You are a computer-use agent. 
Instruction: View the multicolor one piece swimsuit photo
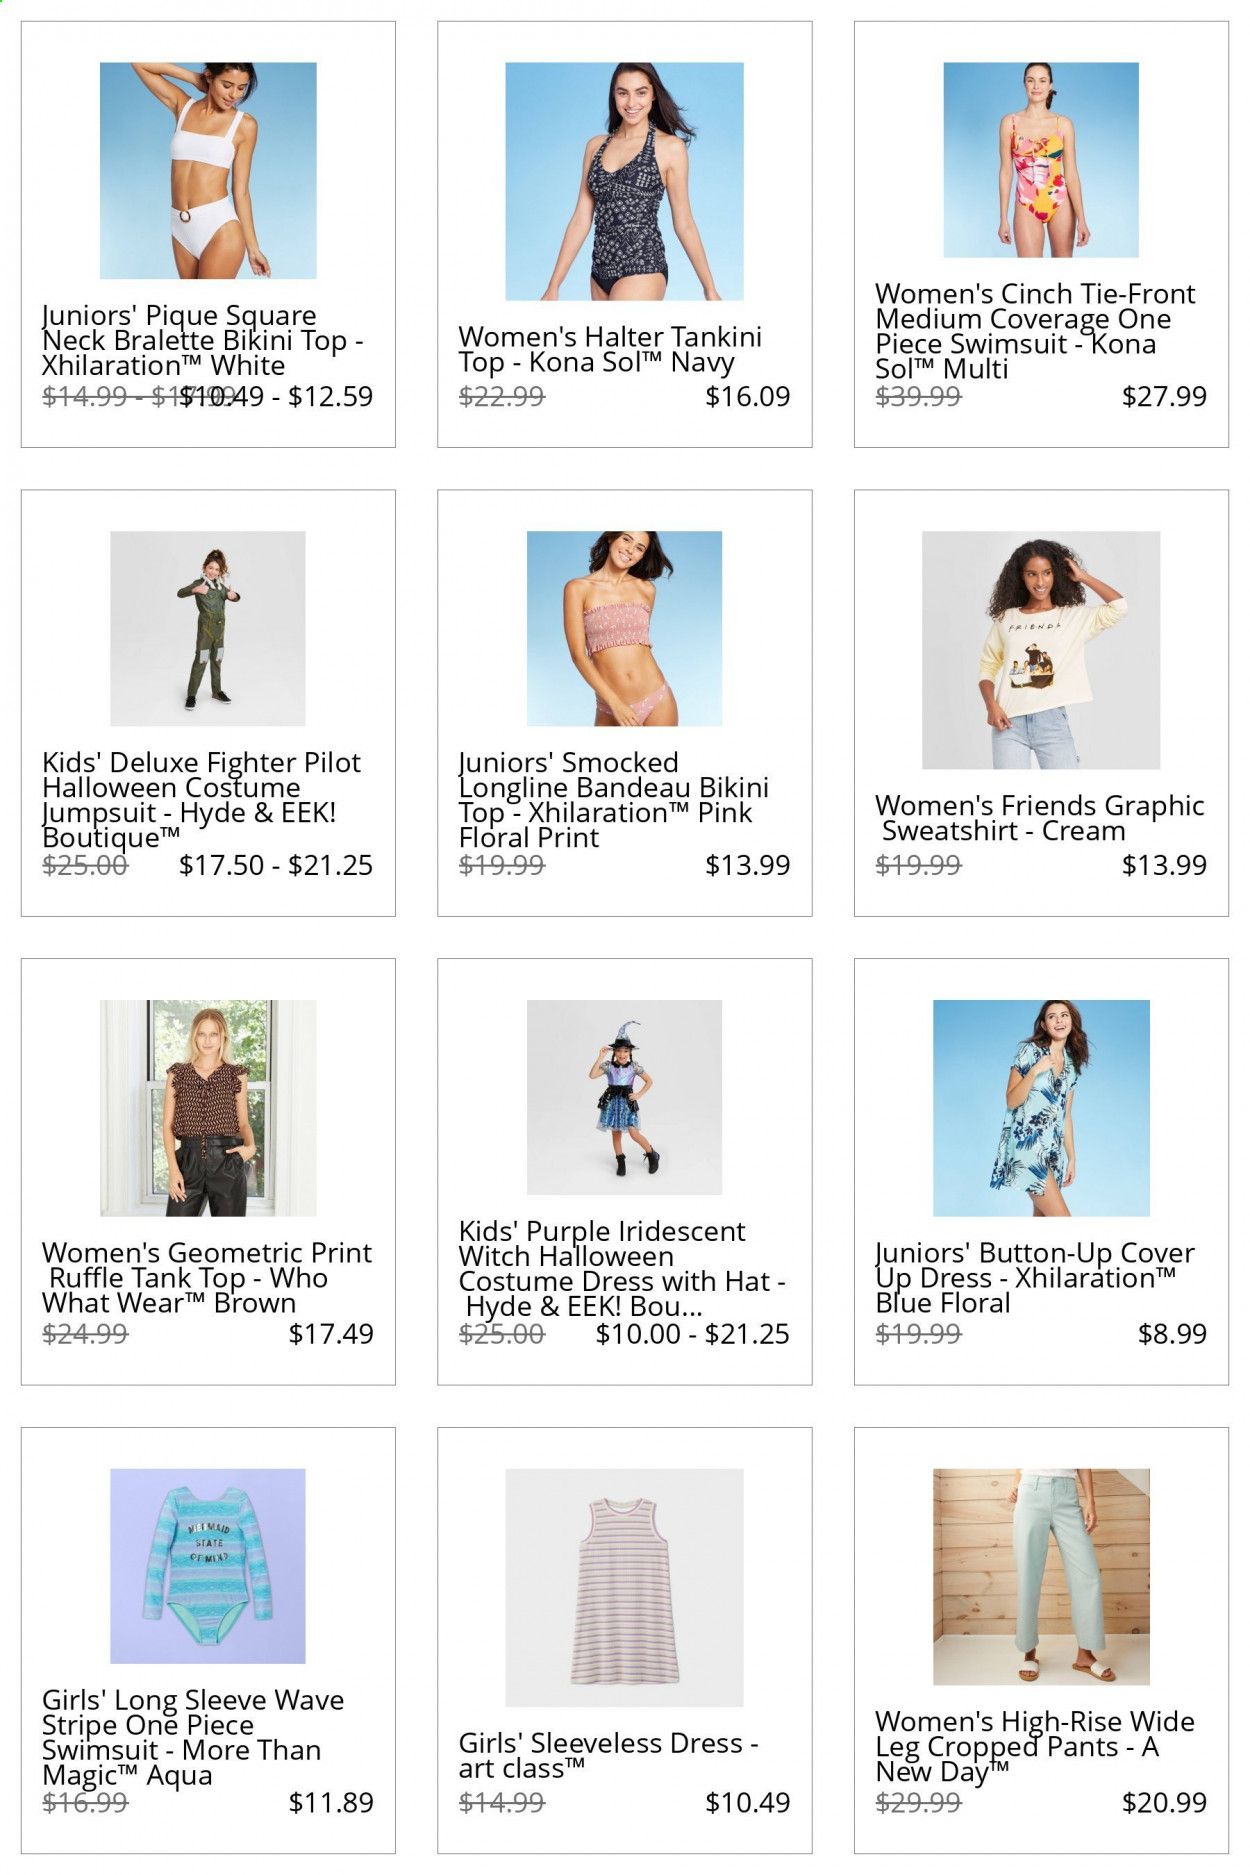click(1041, 160)
